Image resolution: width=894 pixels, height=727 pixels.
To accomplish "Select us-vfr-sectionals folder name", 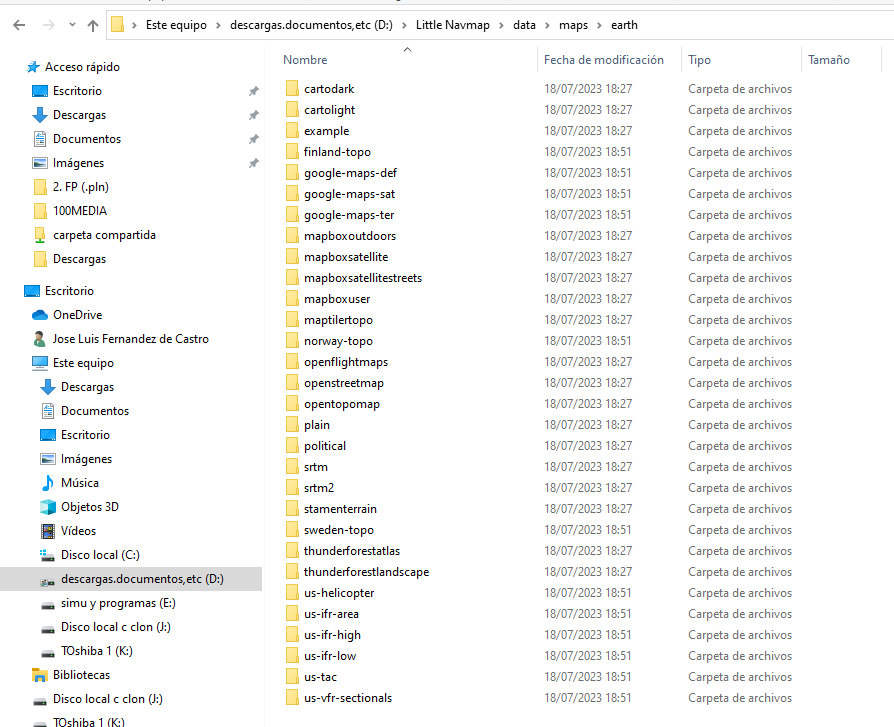I will click(x=348, y=698).
